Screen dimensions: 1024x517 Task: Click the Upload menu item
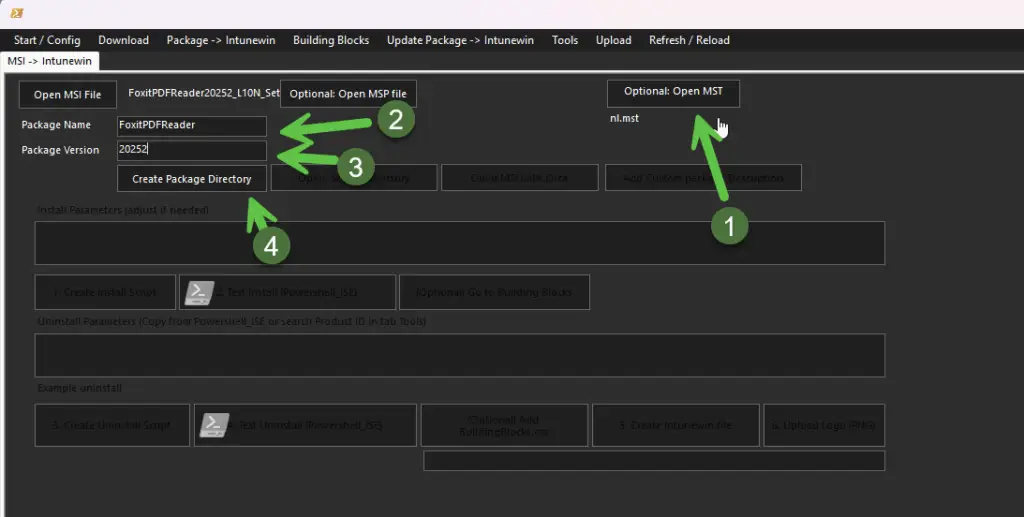click(x=613, y=40)
